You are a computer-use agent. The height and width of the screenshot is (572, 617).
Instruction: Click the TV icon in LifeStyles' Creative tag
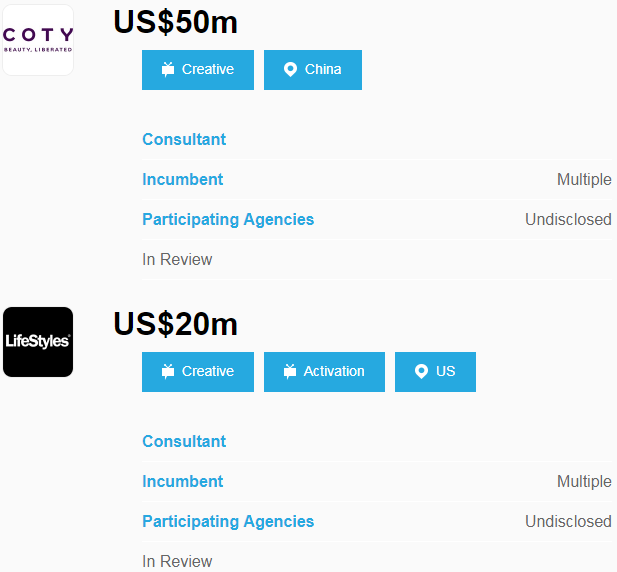click(168, 372)
